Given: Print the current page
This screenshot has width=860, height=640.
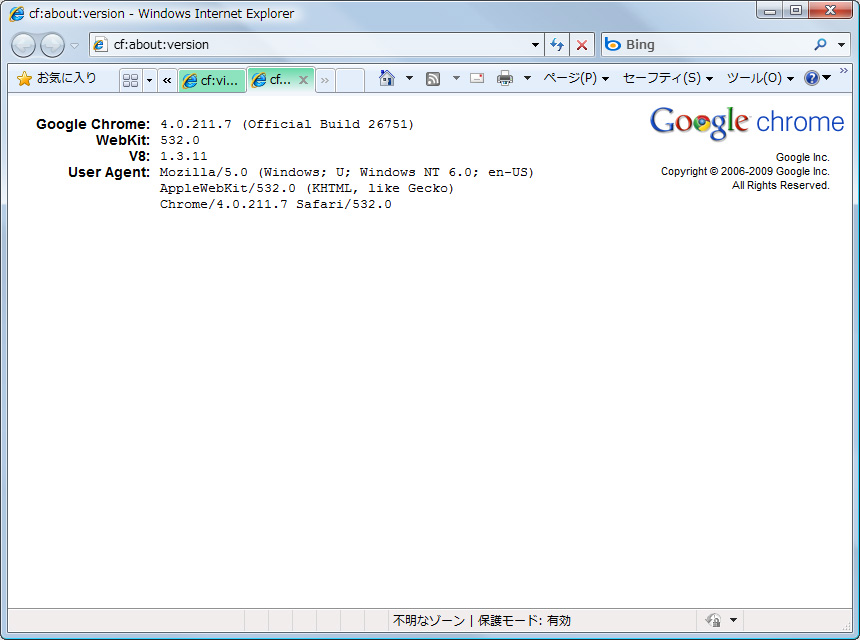Looking at the screenshot, I should (505, 77).
